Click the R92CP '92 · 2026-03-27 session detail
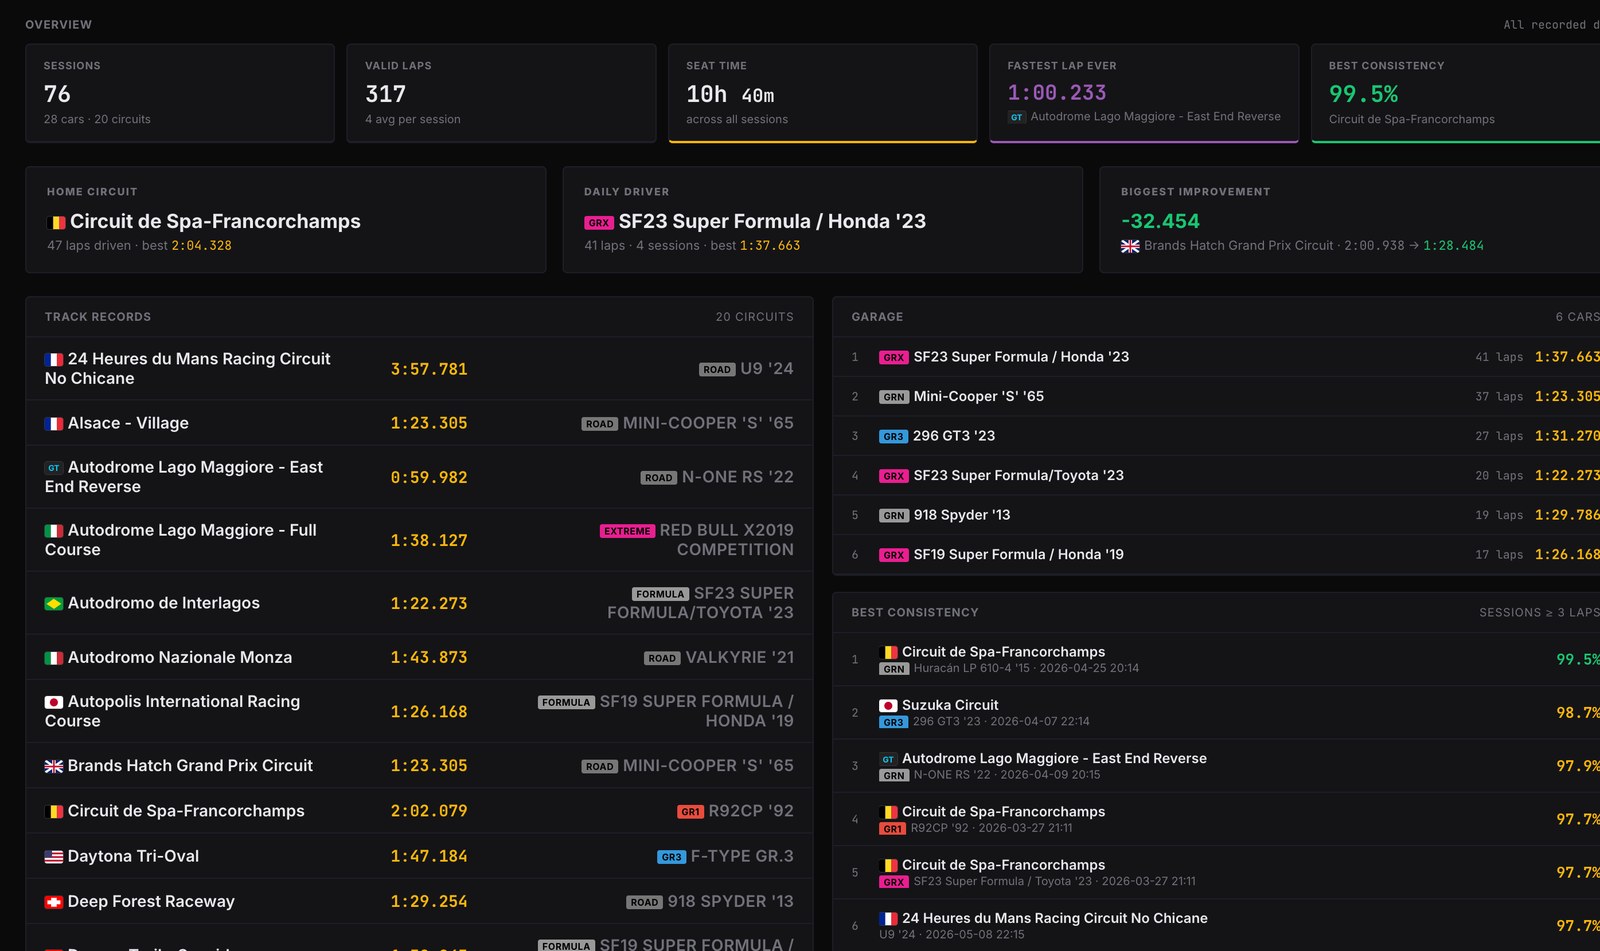Image resolution: width=1600 pixels, height=951 pixels. click(x=991, y=829)
